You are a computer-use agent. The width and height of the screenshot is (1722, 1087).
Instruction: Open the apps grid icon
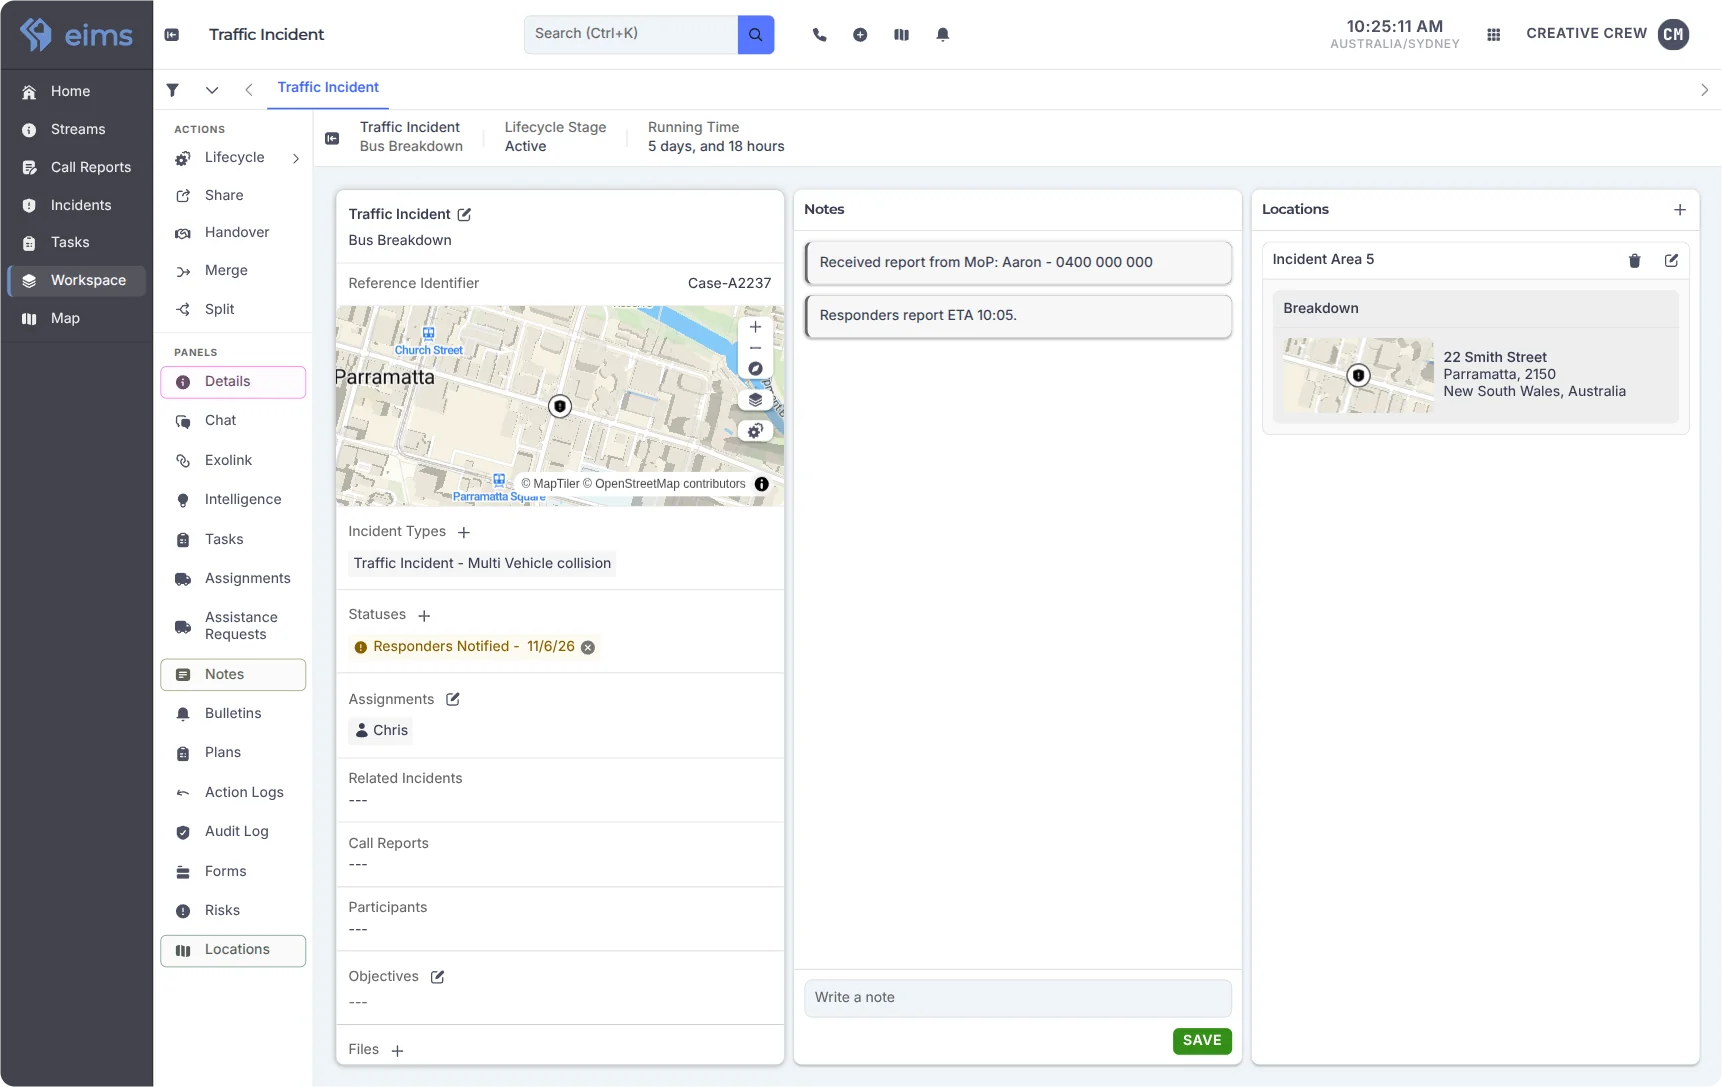point(1493,34)
